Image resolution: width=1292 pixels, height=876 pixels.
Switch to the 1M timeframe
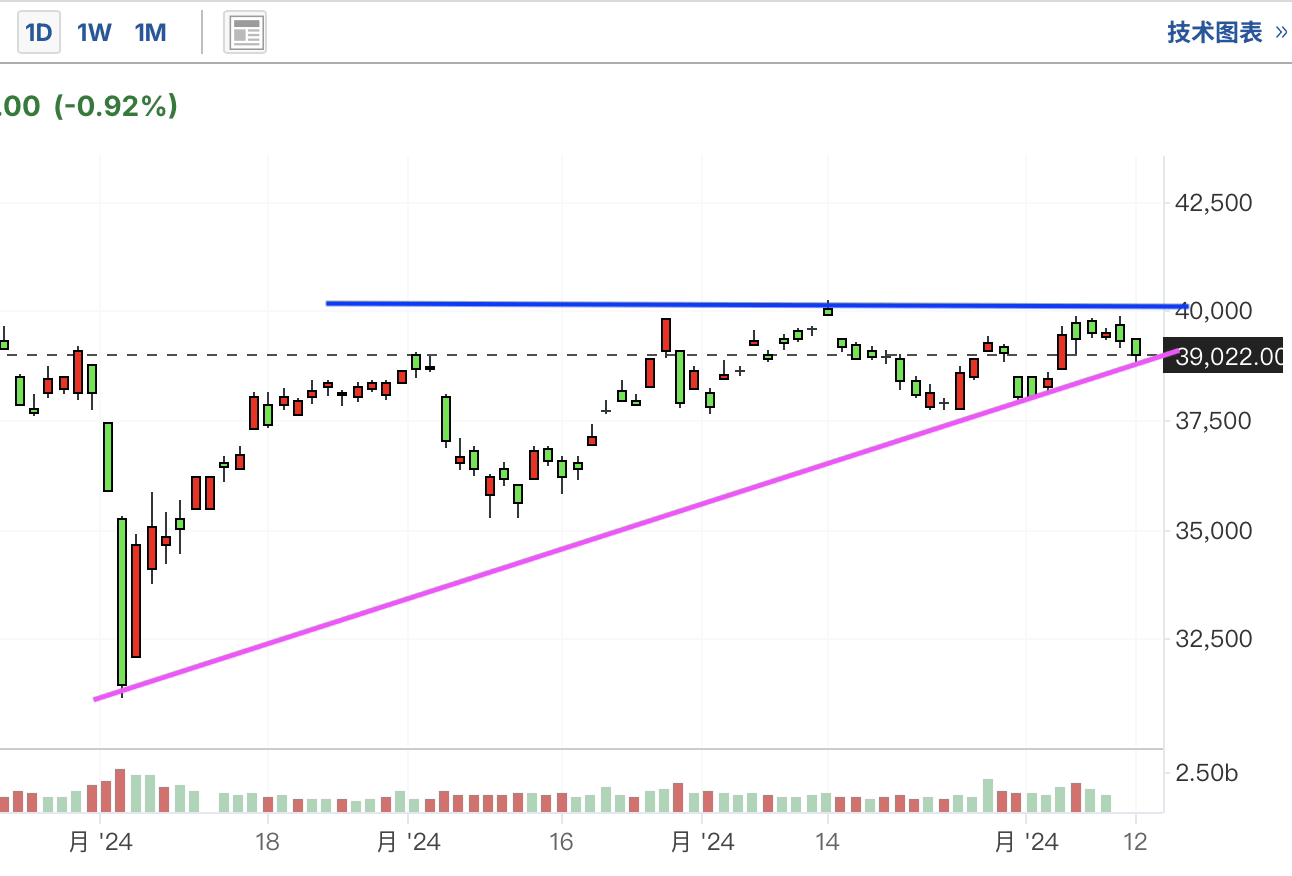[150, 33]
